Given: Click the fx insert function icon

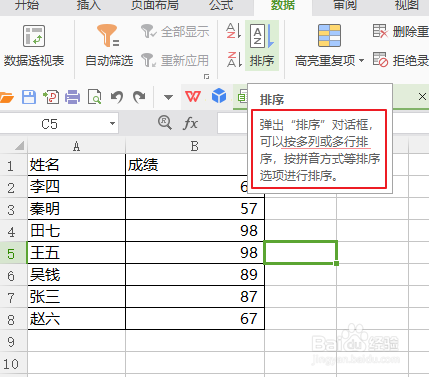Looking at the screenshot, I should tap(190, 123).
